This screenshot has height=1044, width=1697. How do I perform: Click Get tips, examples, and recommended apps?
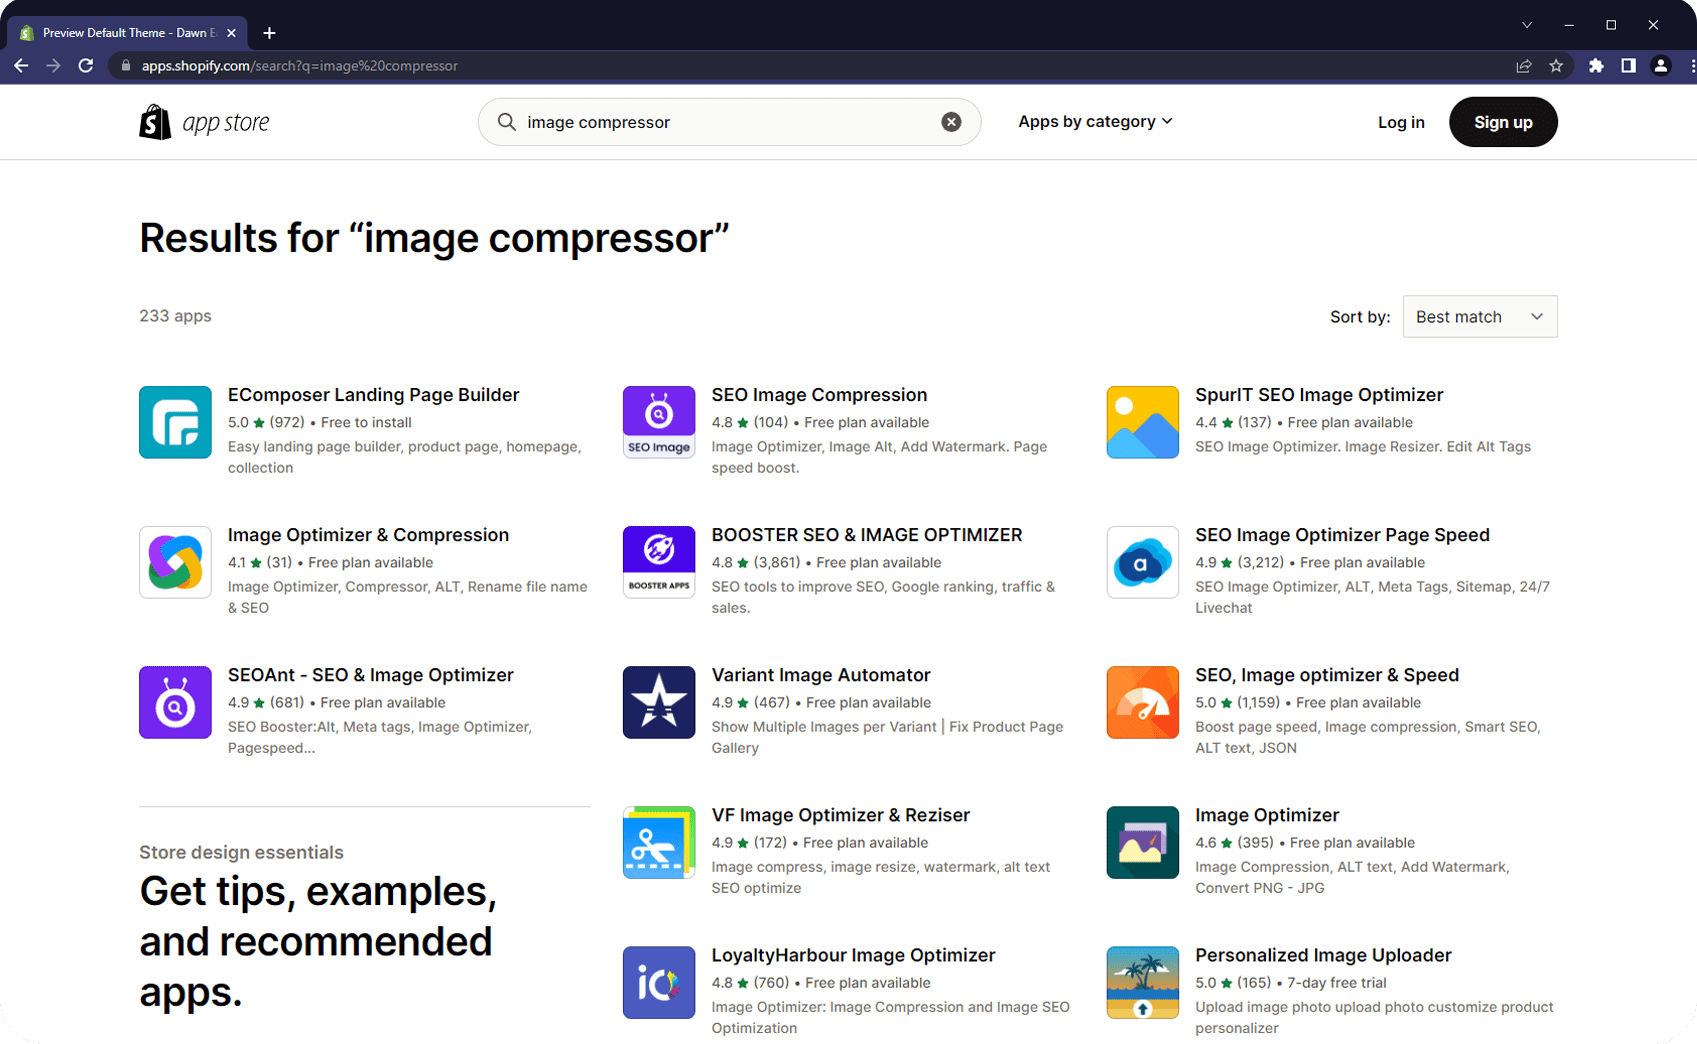318,942
